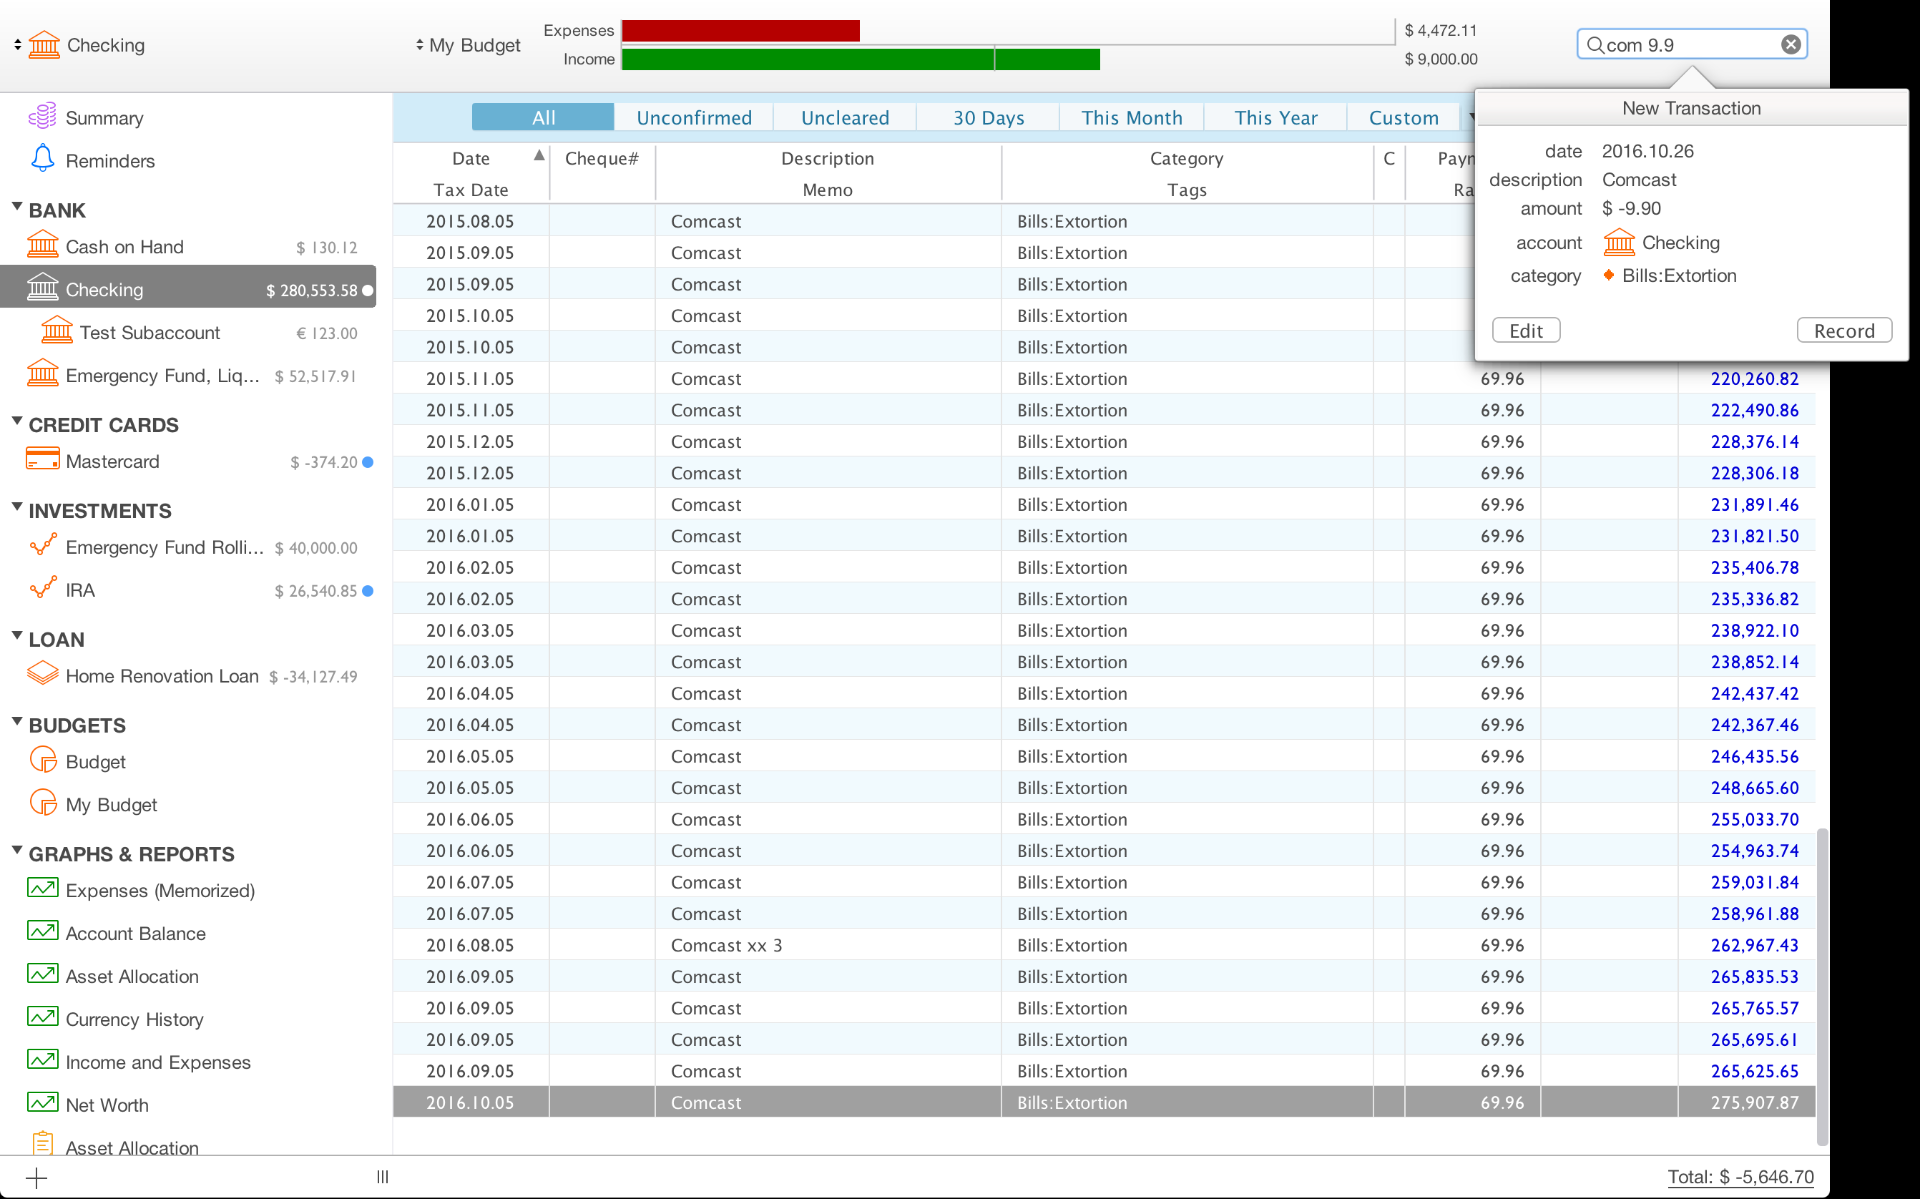Click the $ -9.90 amount in popup
This screenshot has width=1920, height=1199.
(x=1631, y=209)
